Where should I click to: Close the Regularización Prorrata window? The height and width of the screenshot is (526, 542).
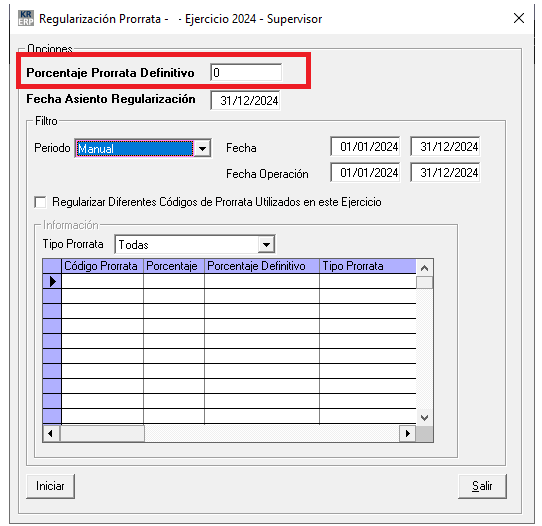pos(518,18)
